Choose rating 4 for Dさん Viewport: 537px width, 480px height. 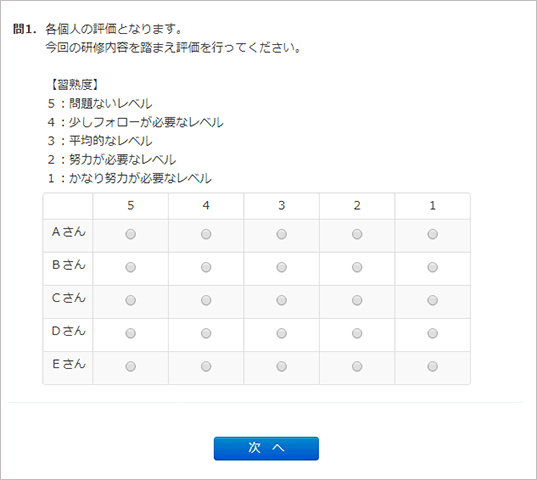pos(206,333)
